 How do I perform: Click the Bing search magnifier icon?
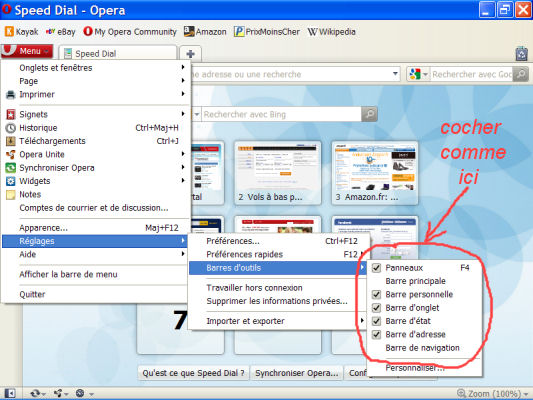click(369, 114)
